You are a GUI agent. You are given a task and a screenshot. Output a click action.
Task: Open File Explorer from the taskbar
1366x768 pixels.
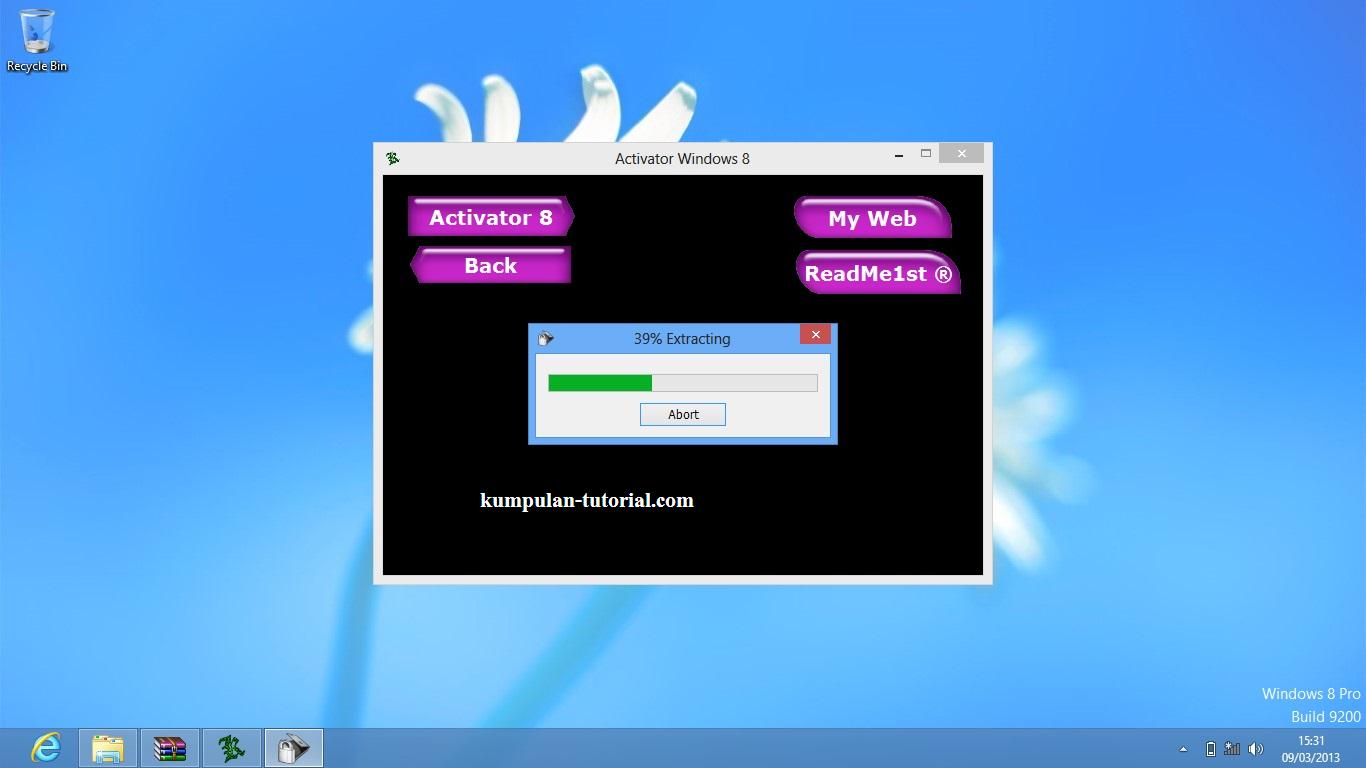pos(108,748)
